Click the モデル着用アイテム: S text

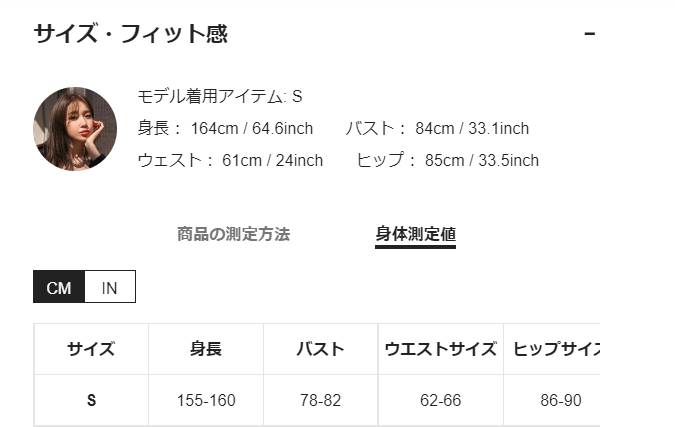(x=220, y=97)
